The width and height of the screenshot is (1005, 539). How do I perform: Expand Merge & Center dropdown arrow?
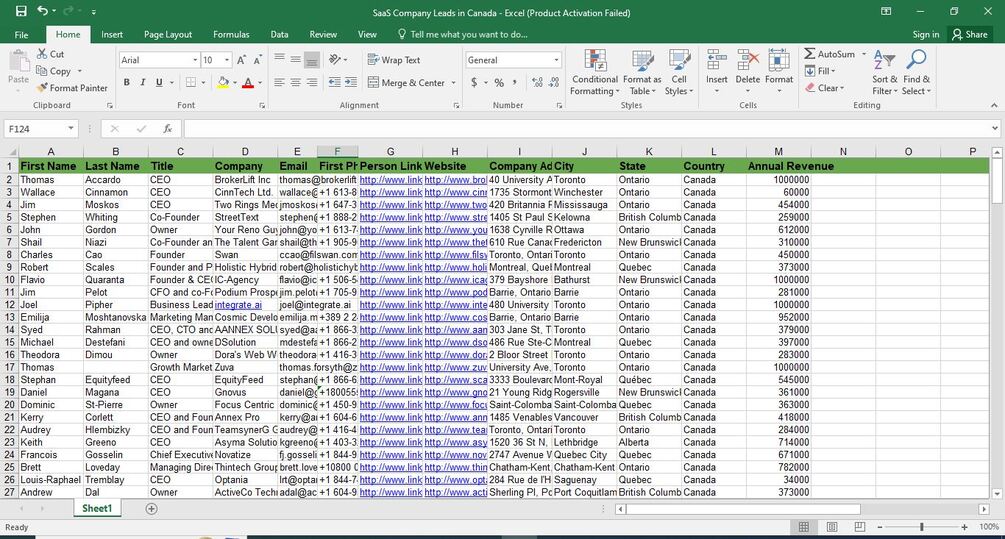point(453,83)
